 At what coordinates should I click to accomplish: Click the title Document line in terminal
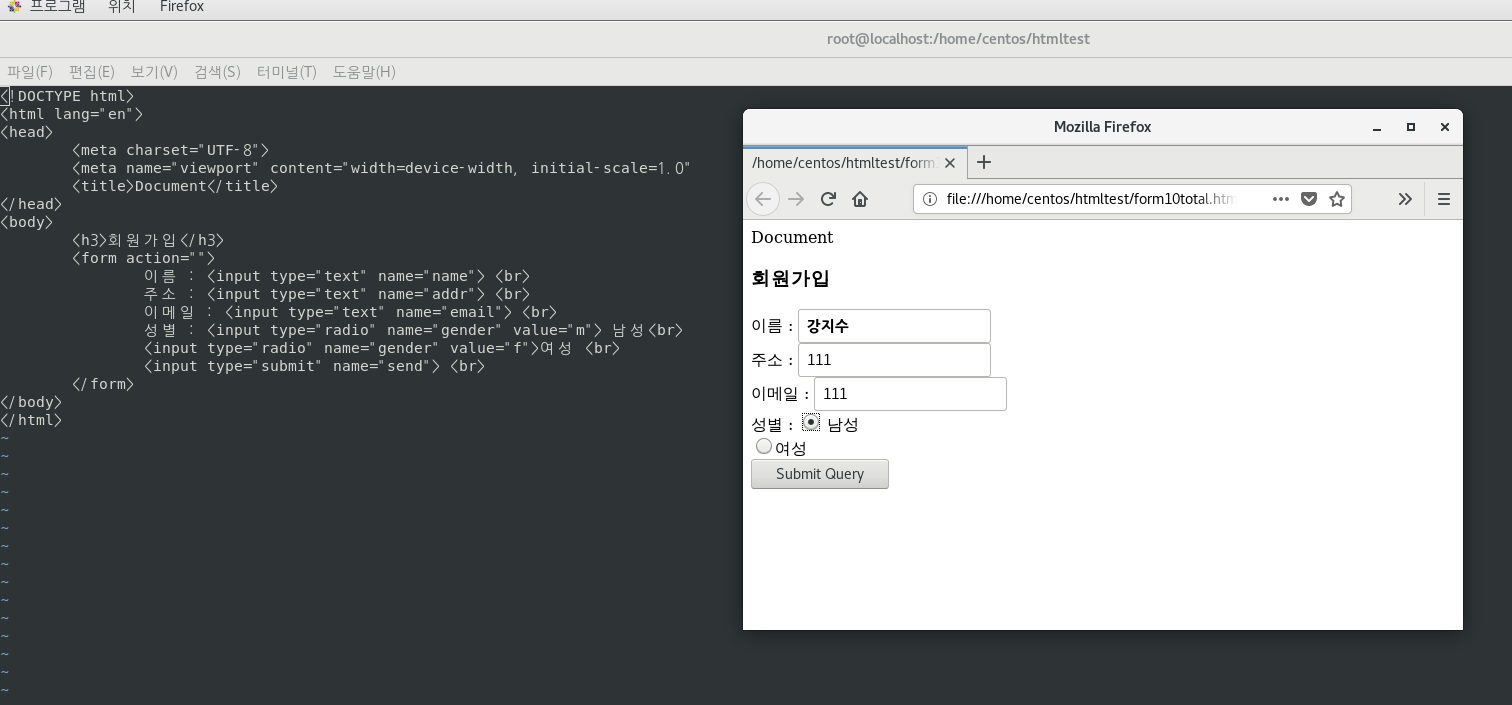pos(175,186)
